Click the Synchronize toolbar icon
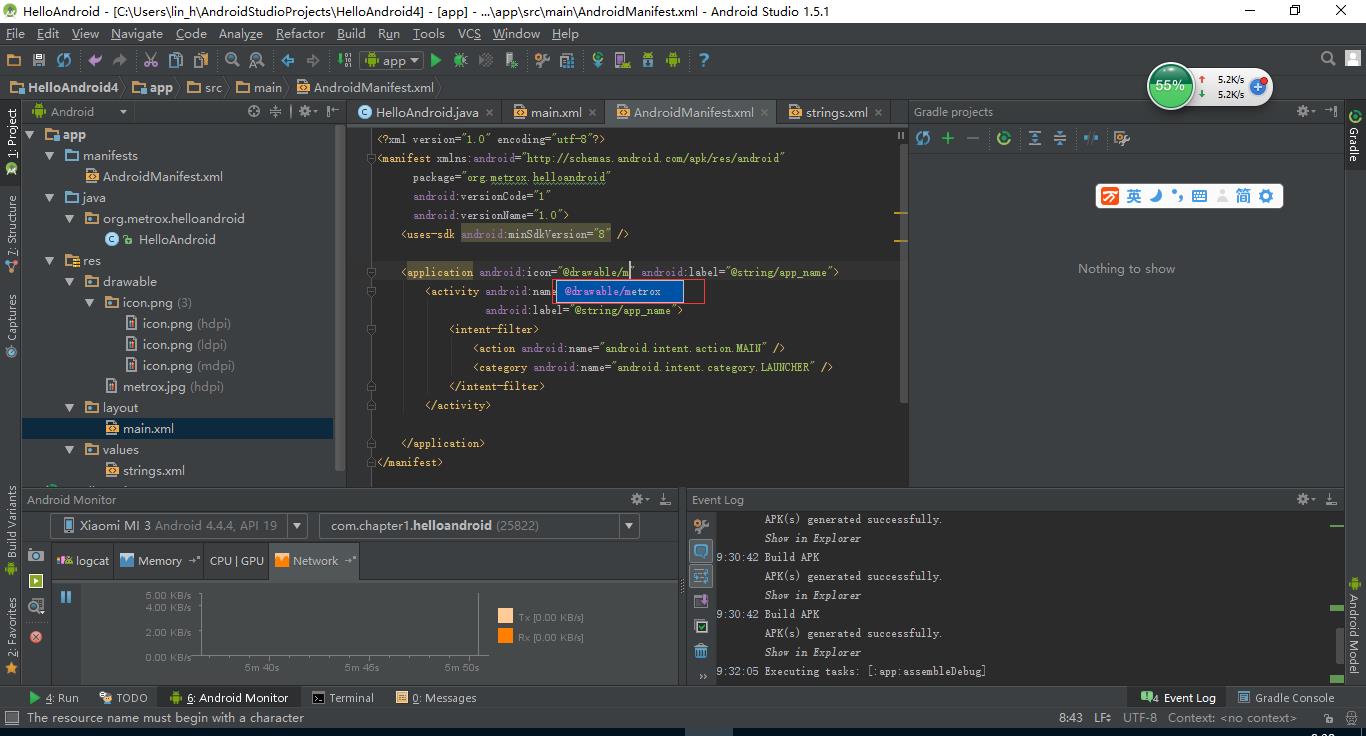Screen dimensions: 1366x736 click(x=64, y=60)
